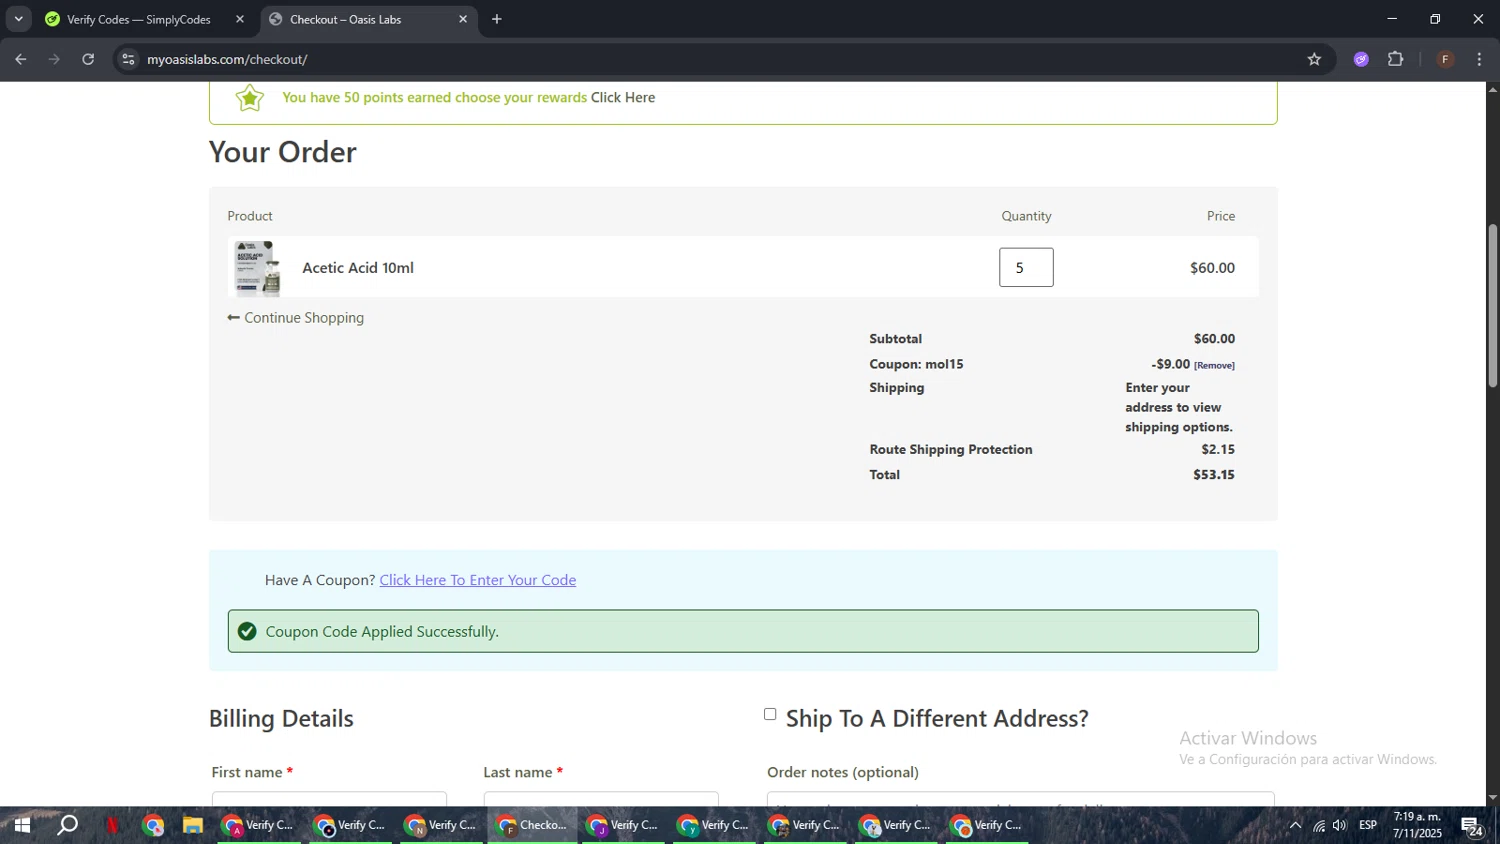Open the Chrome profile avatar

click(x=1445, y=59)
